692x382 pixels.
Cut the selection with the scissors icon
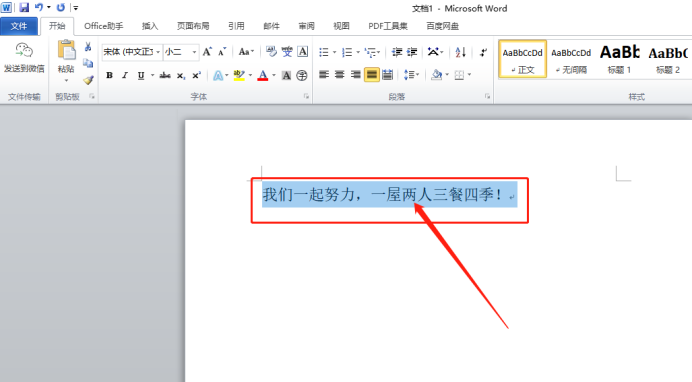pos(88,47)
